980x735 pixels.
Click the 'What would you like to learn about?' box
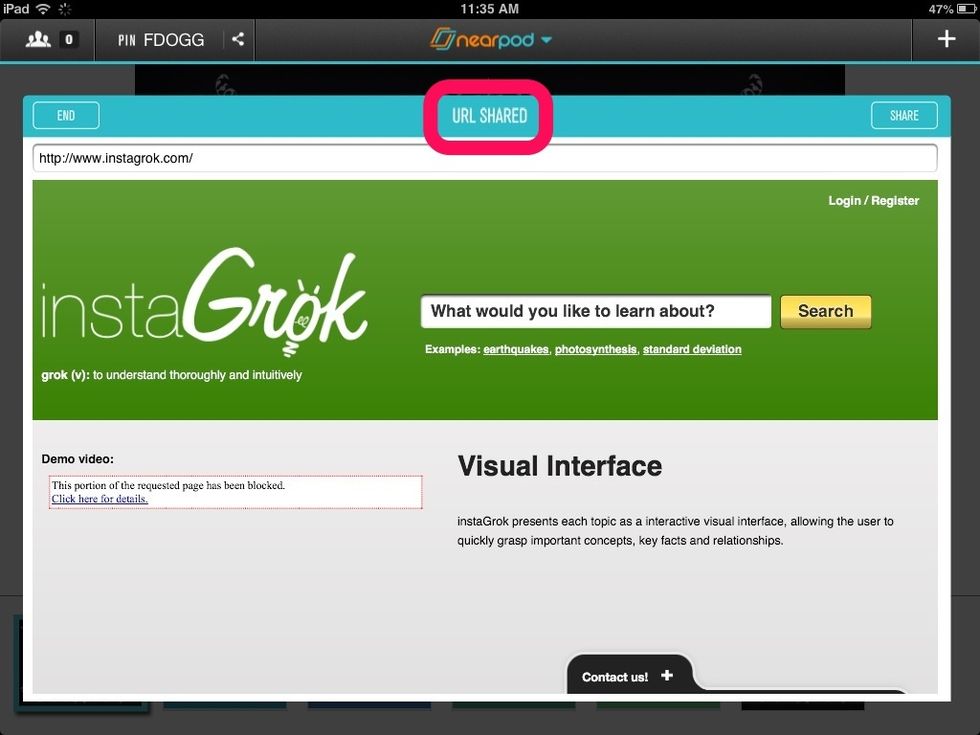pos(595,311)
